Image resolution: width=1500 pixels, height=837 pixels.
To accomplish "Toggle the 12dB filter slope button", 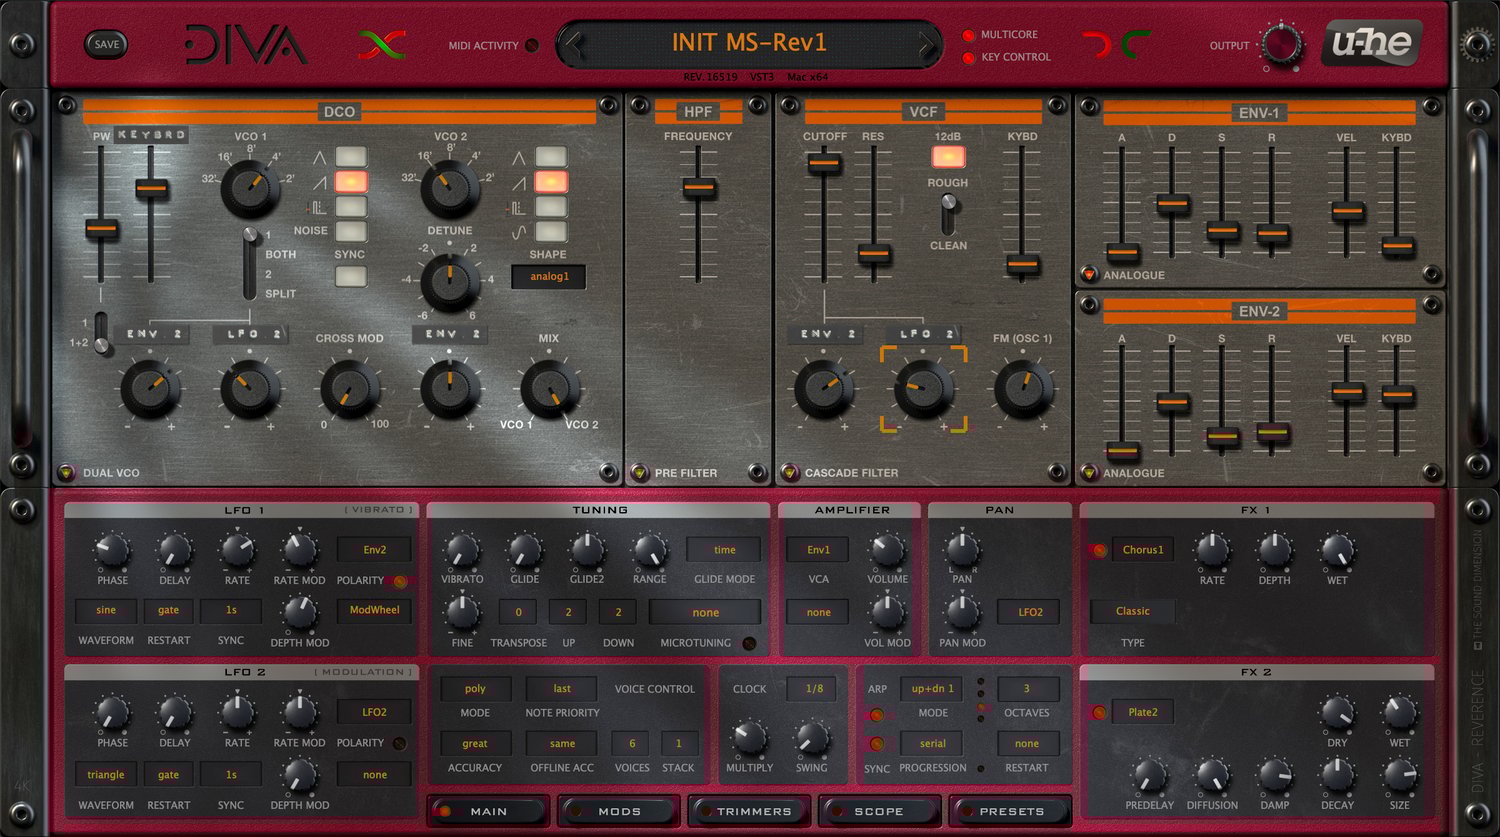I will (x=948, y=157).
